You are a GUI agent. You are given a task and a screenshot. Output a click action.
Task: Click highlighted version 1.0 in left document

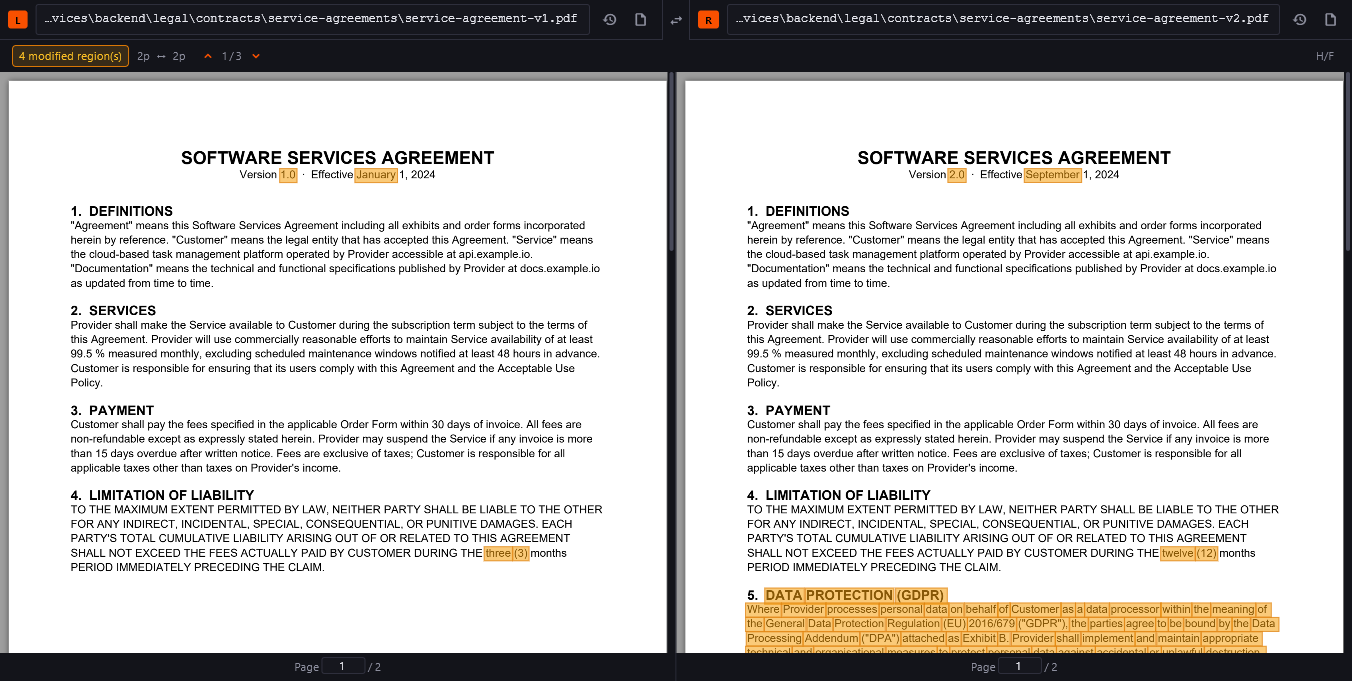(x=288, y=175)
